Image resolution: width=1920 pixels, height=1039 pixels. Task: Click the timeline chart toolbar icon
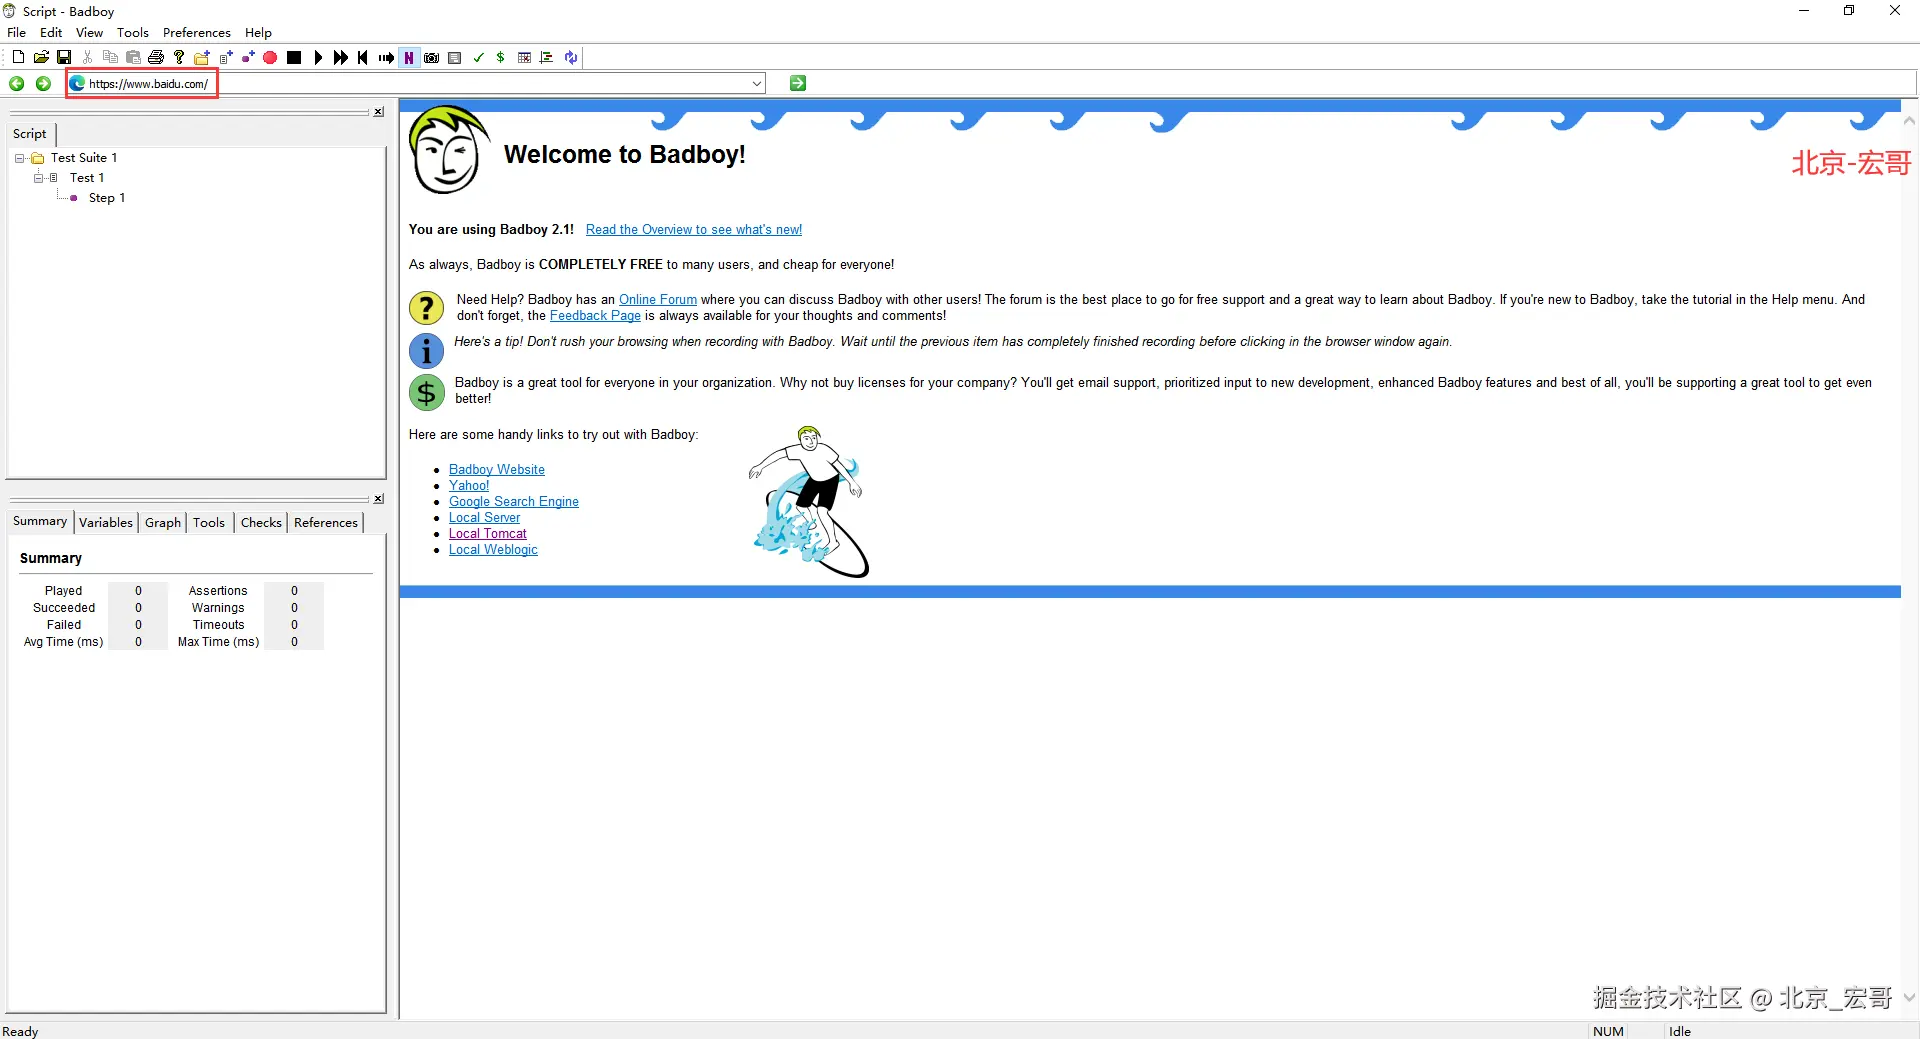(x=547, y=57)
